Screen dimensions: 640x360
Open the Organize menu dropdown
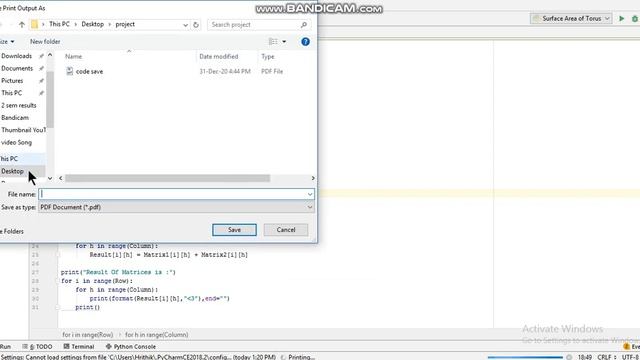pos(7,42)
